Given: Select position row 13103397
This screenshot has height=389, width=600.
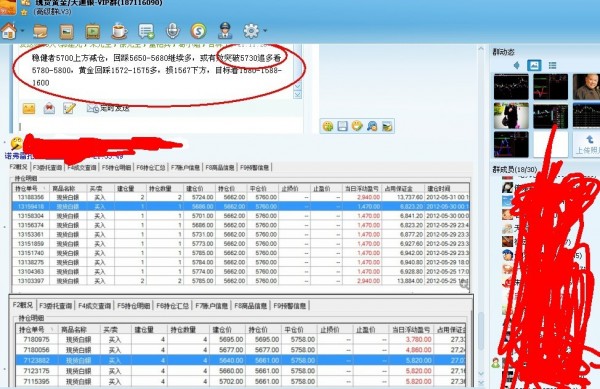Looking at the screenshot, I should pos(241,281).
